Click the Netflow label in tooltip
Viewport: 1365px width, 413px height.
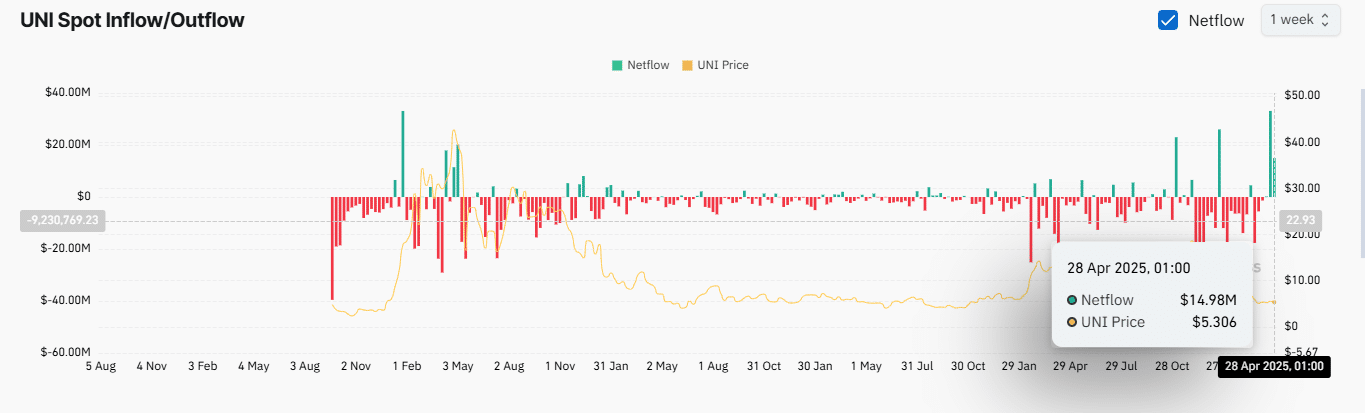(1107, 299)
